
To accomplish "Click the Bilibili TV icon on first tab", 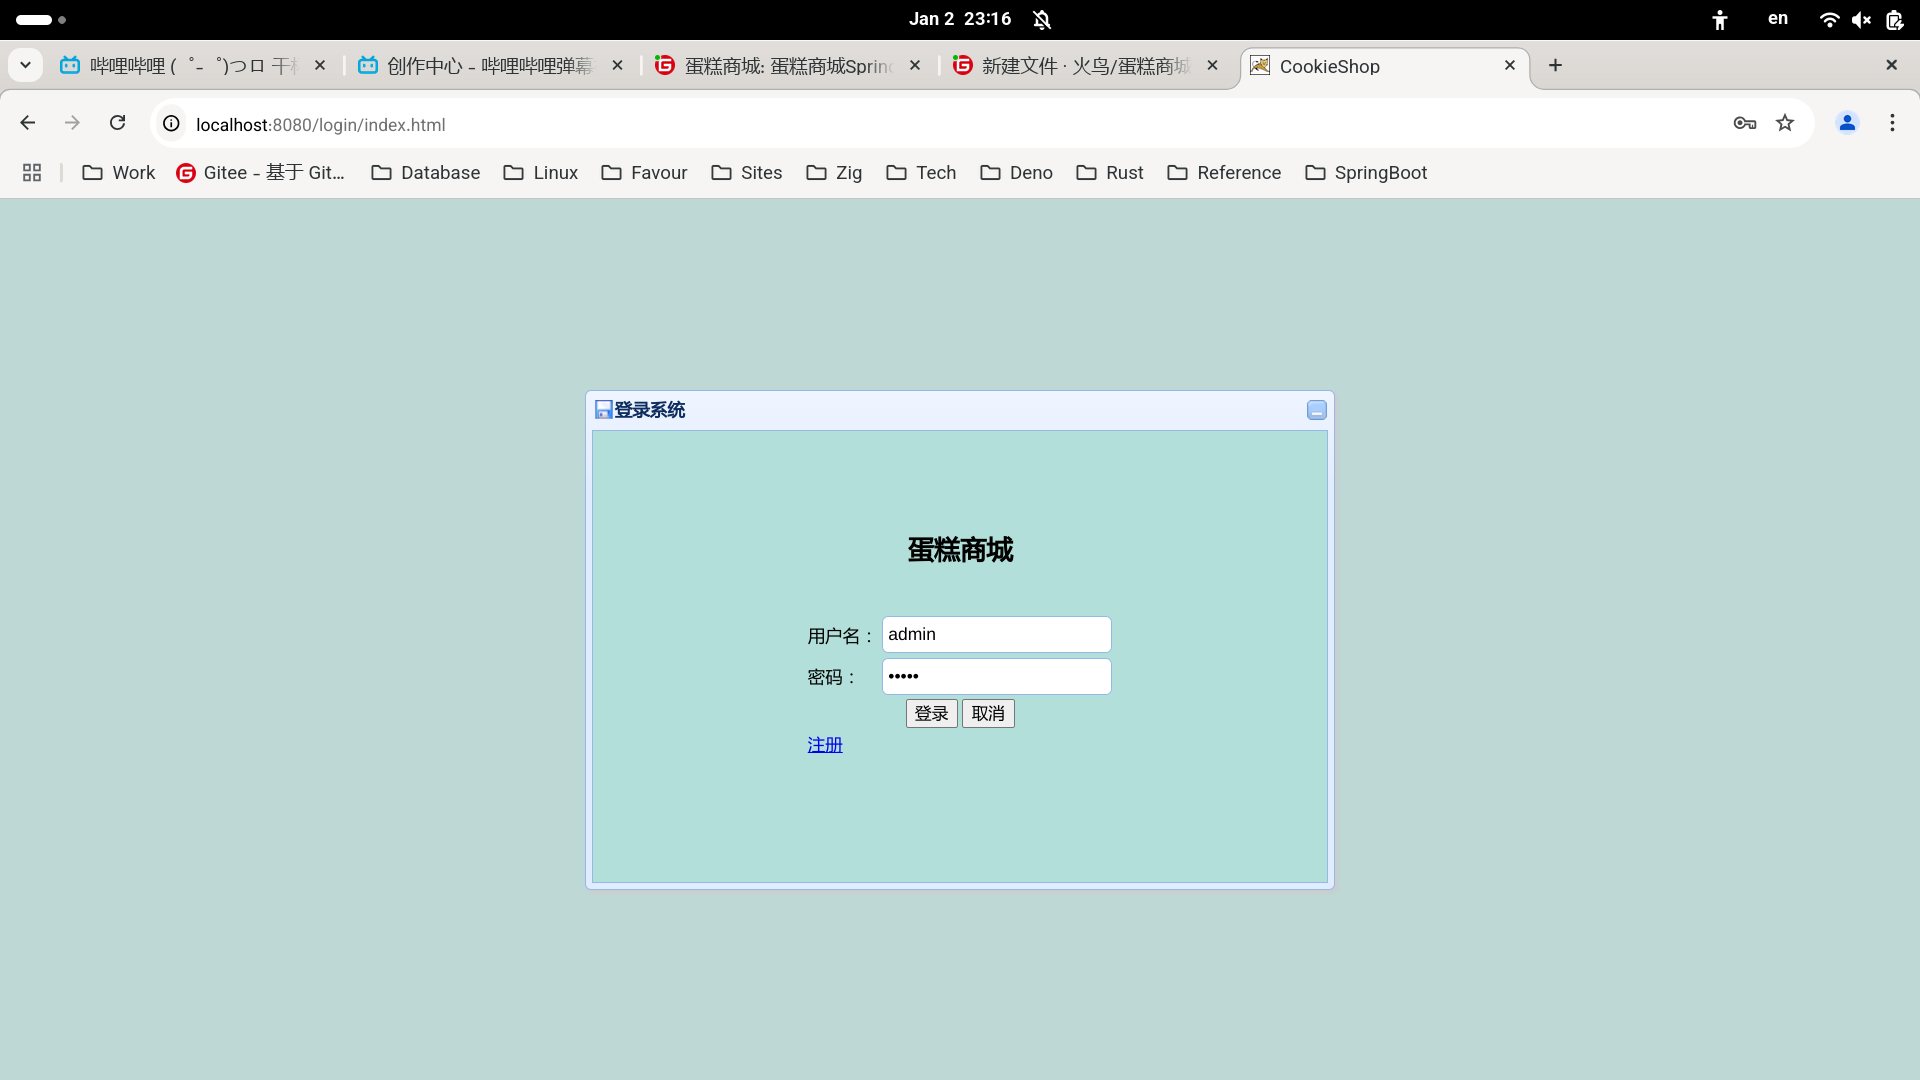I will pos(70,65).
